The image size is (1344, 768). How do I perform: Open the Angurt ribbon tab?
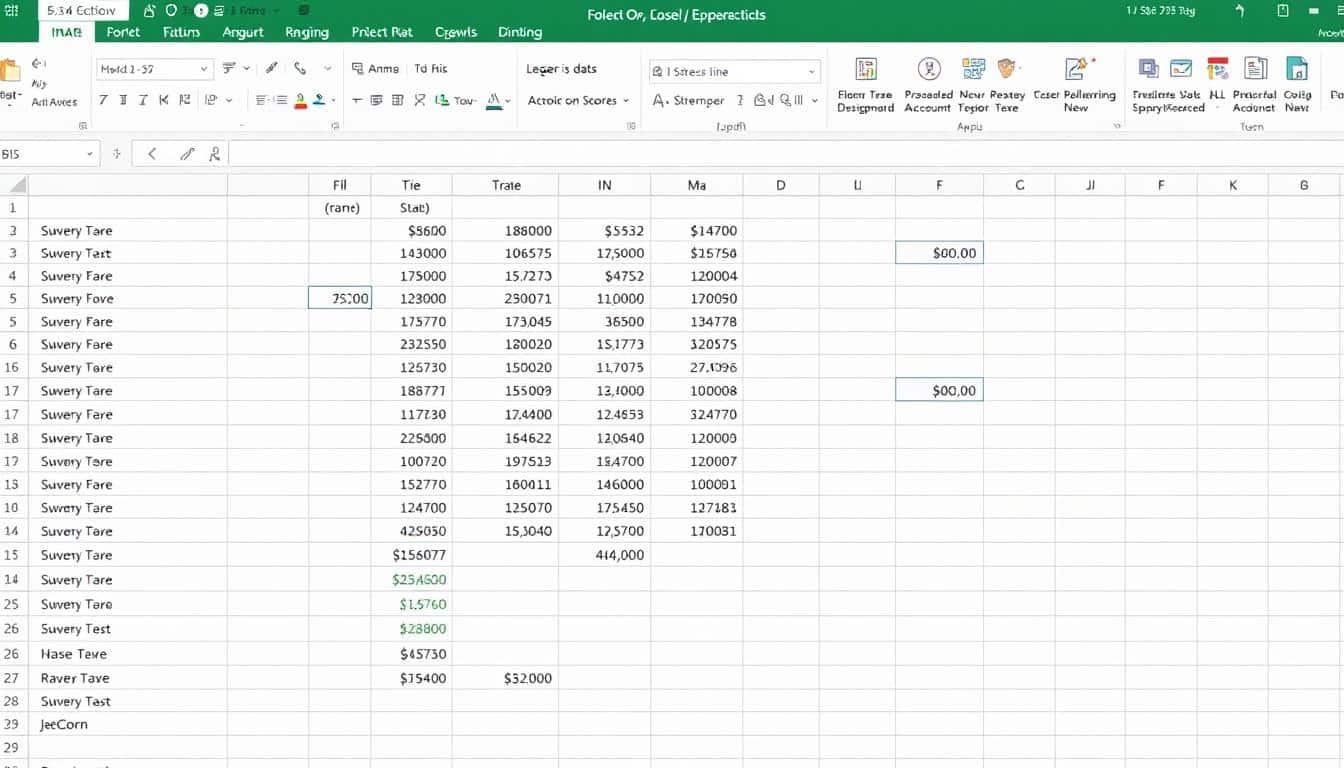click(243, 32)
